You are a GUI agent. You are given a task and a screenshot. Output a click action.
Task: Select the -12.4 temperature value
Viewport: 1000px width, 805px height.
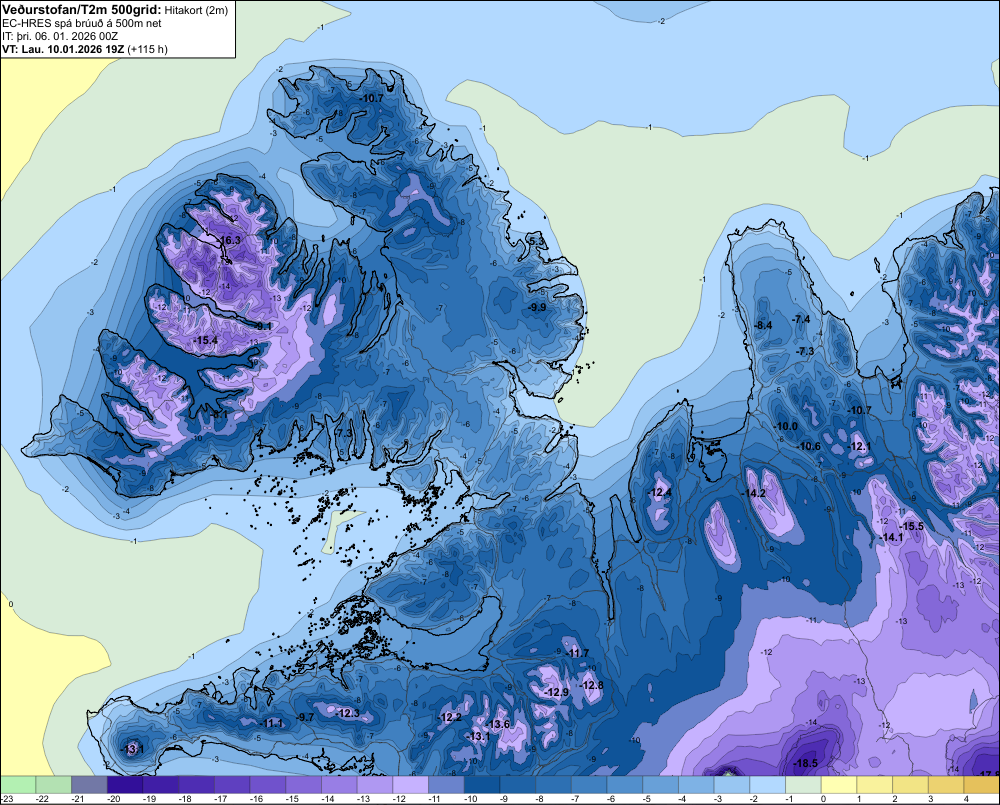659,492
